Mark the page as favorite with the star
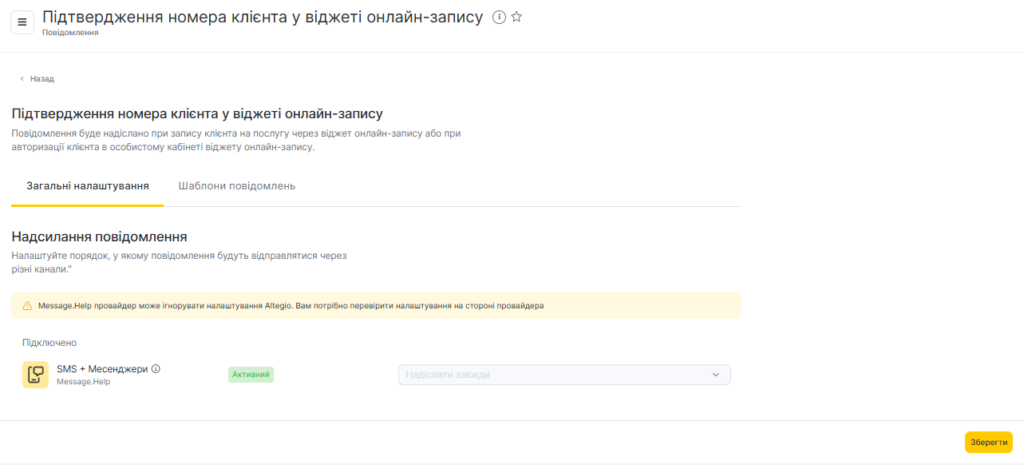 coord(516,17)
